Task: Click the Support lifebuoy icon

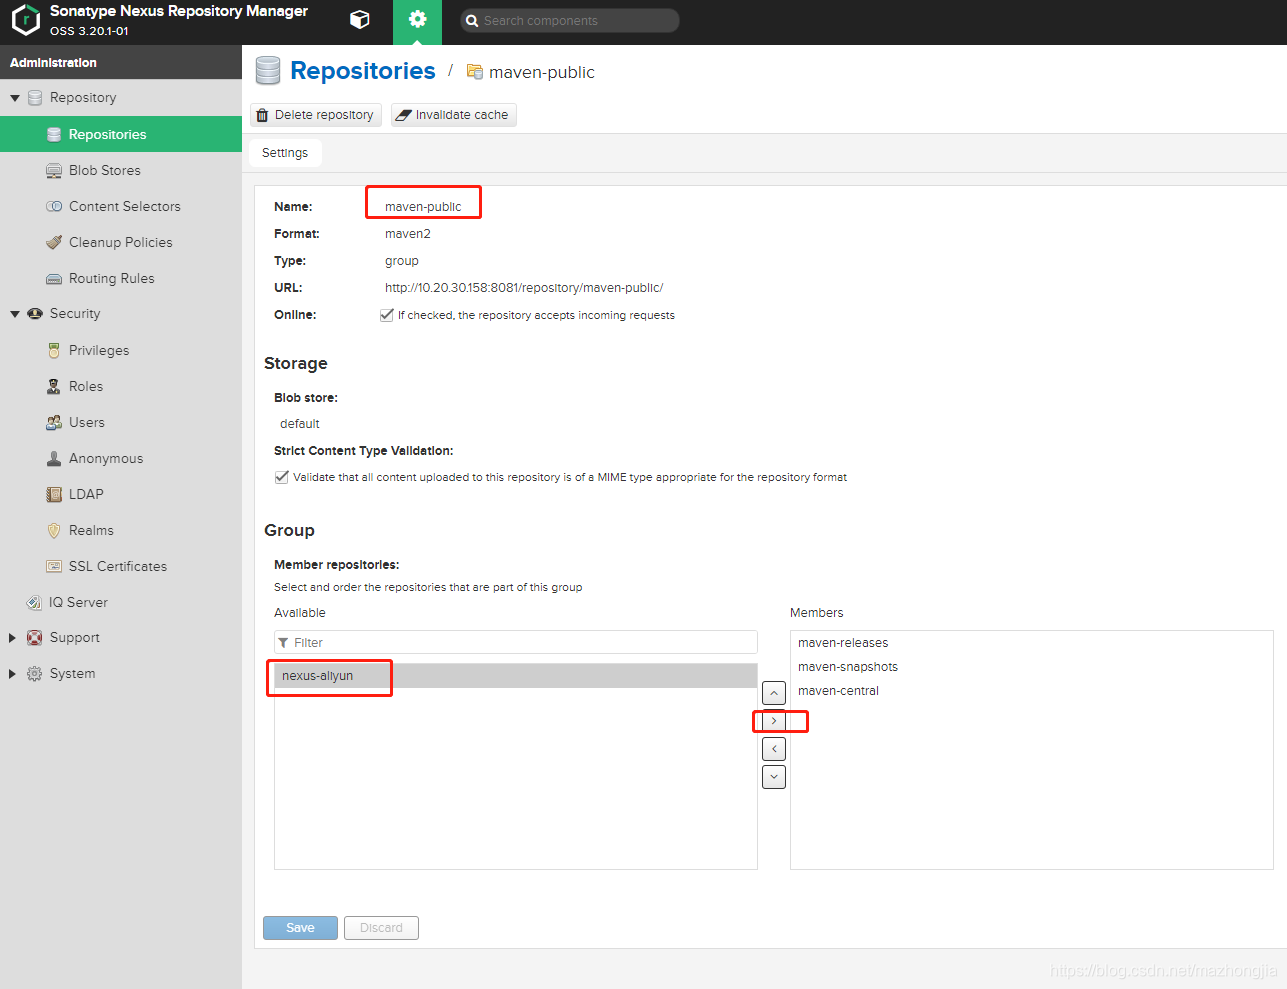Action: coord(34,638)
